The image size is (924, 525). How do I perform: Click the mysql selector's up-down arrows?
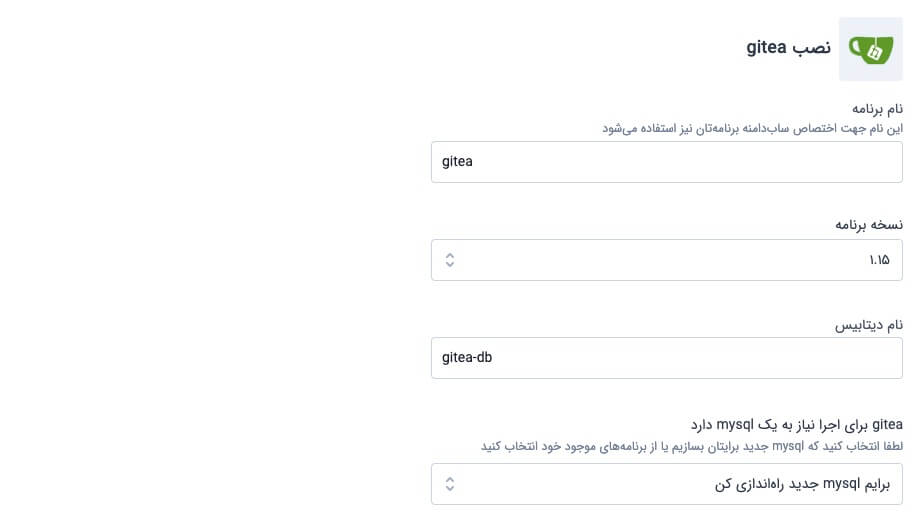tap(450, 484)
